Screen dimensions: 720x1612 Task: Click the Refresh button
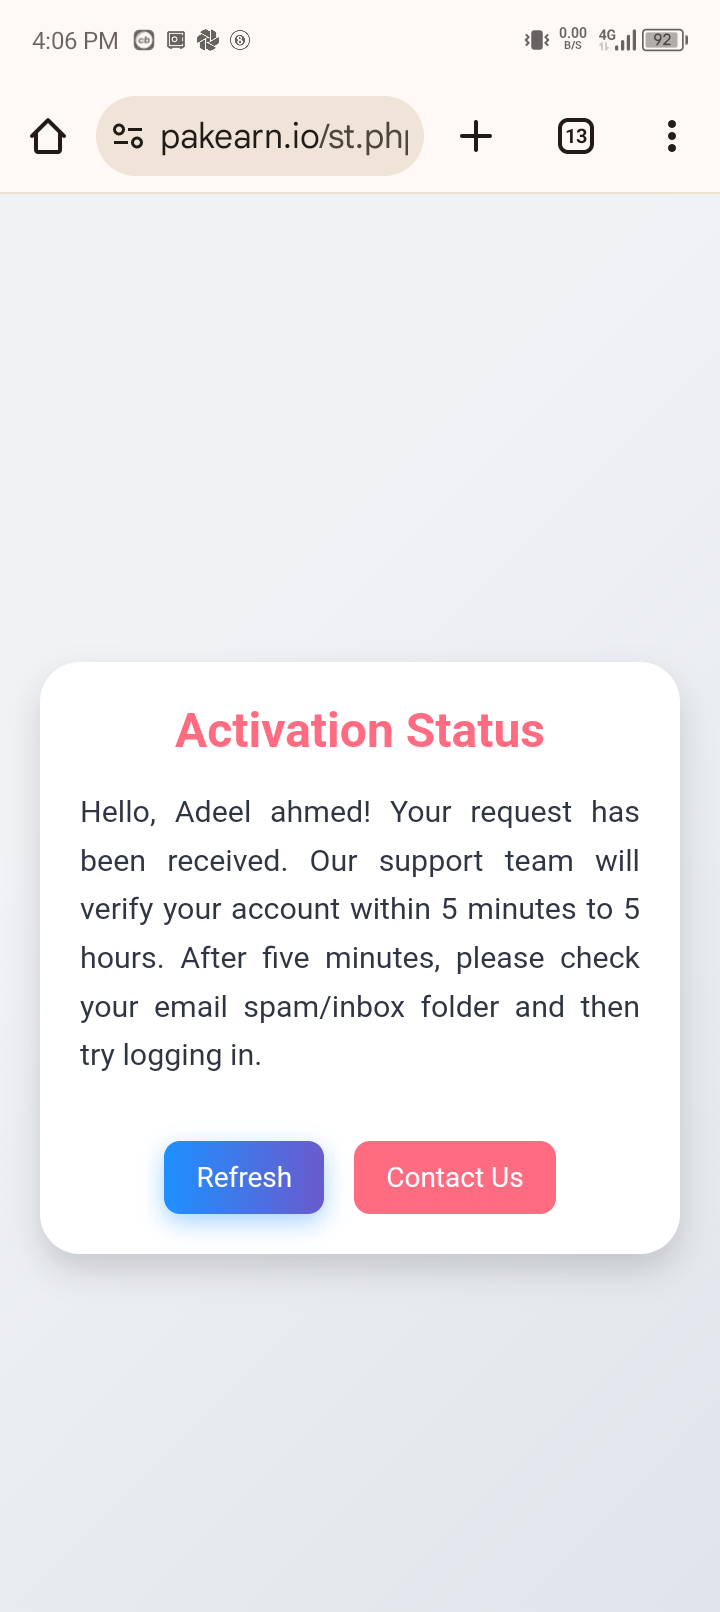244,1177
